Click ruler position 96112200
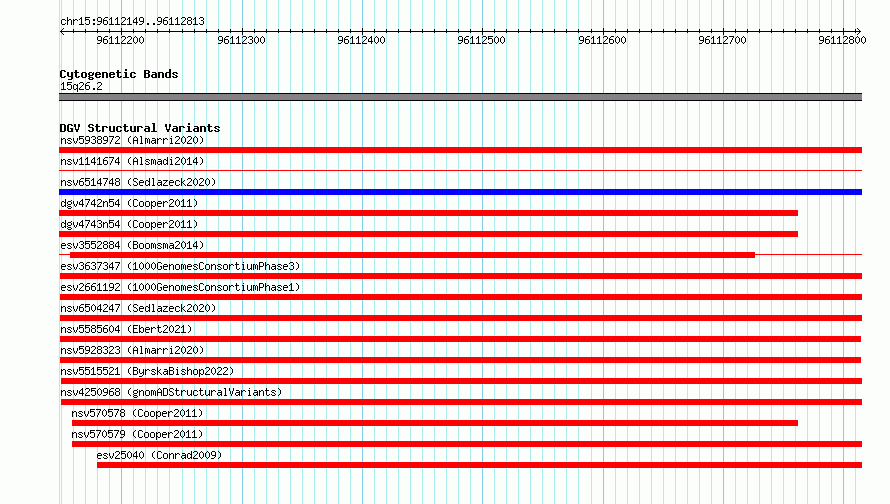The image size is (890, 504). (x=120, y=40)
